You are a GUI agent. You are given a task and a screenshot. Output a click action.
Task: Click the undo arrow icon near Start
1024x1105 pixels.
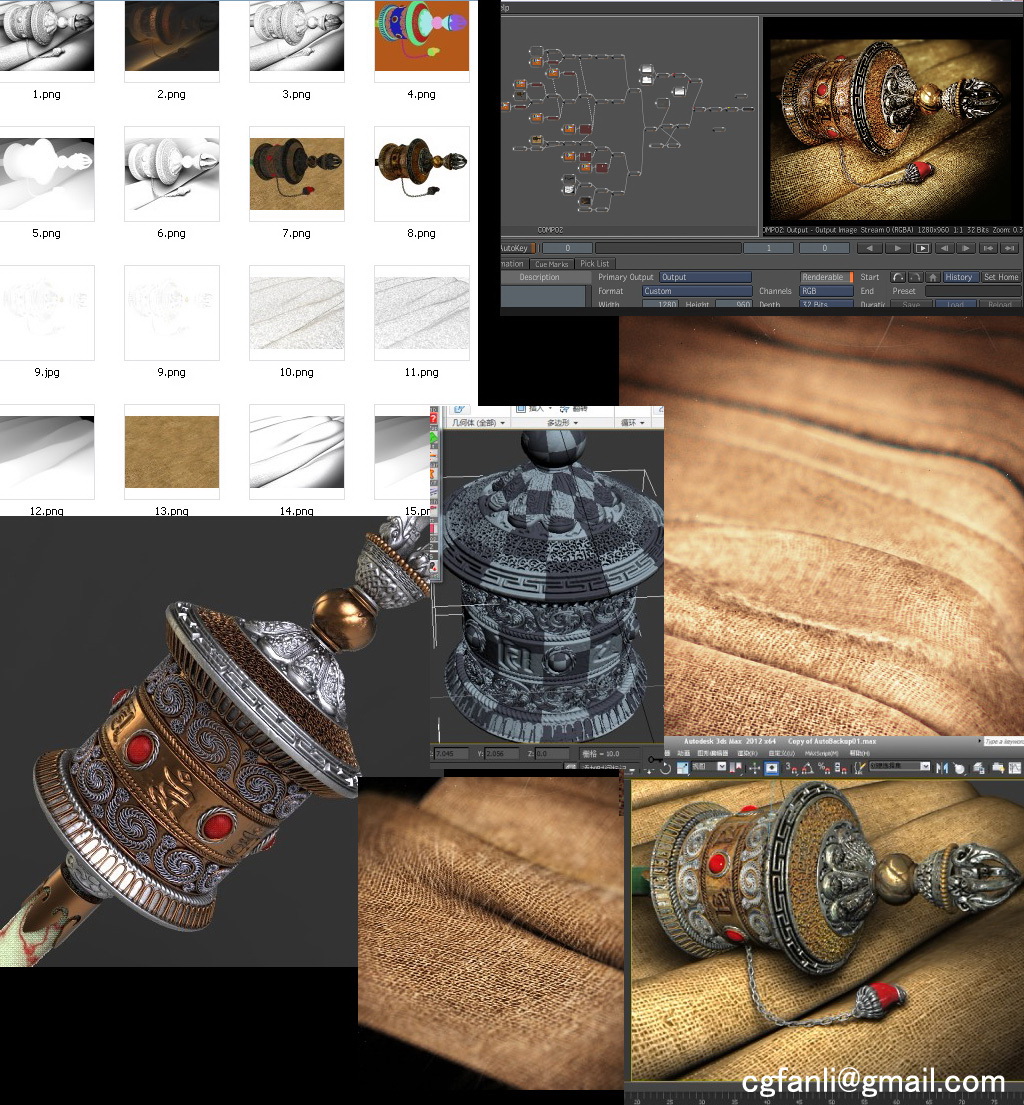tap(898, 277)
